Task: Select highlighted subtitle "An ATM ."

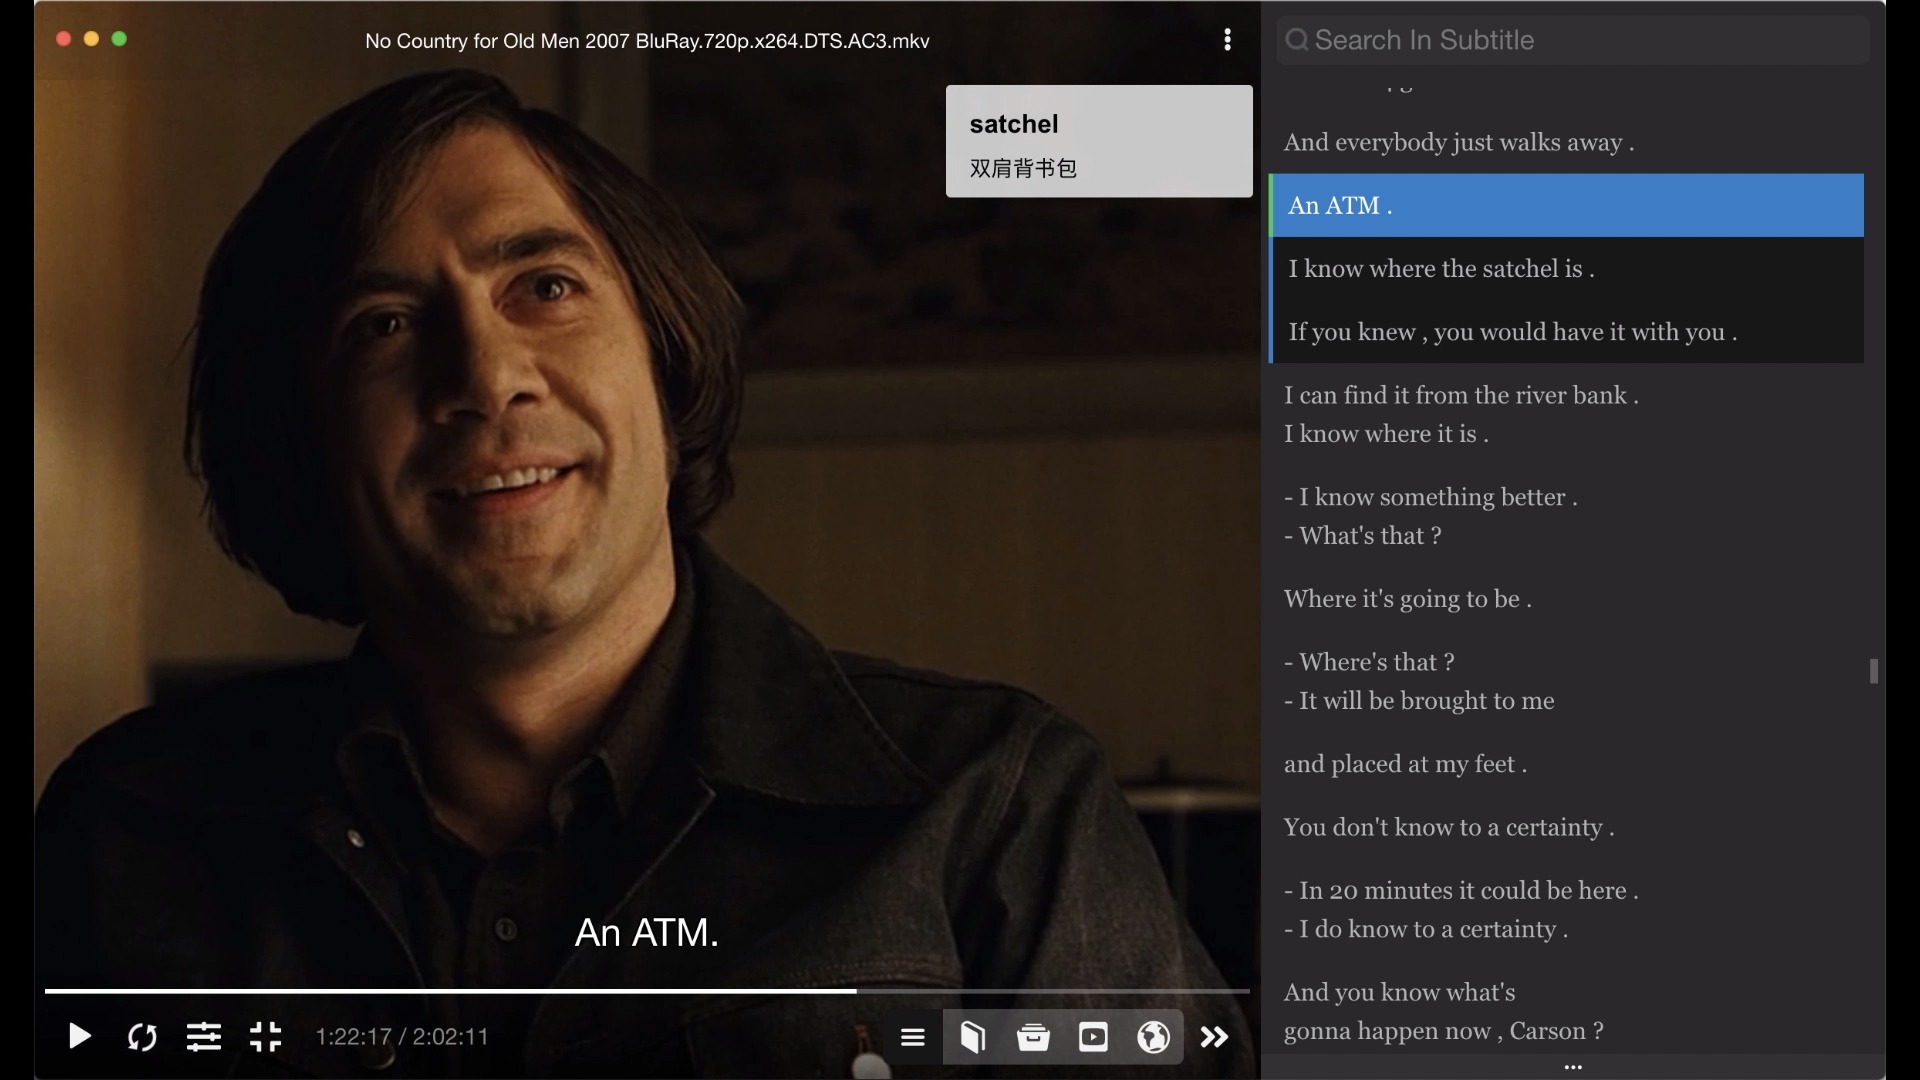Action: coord(1566,205)
